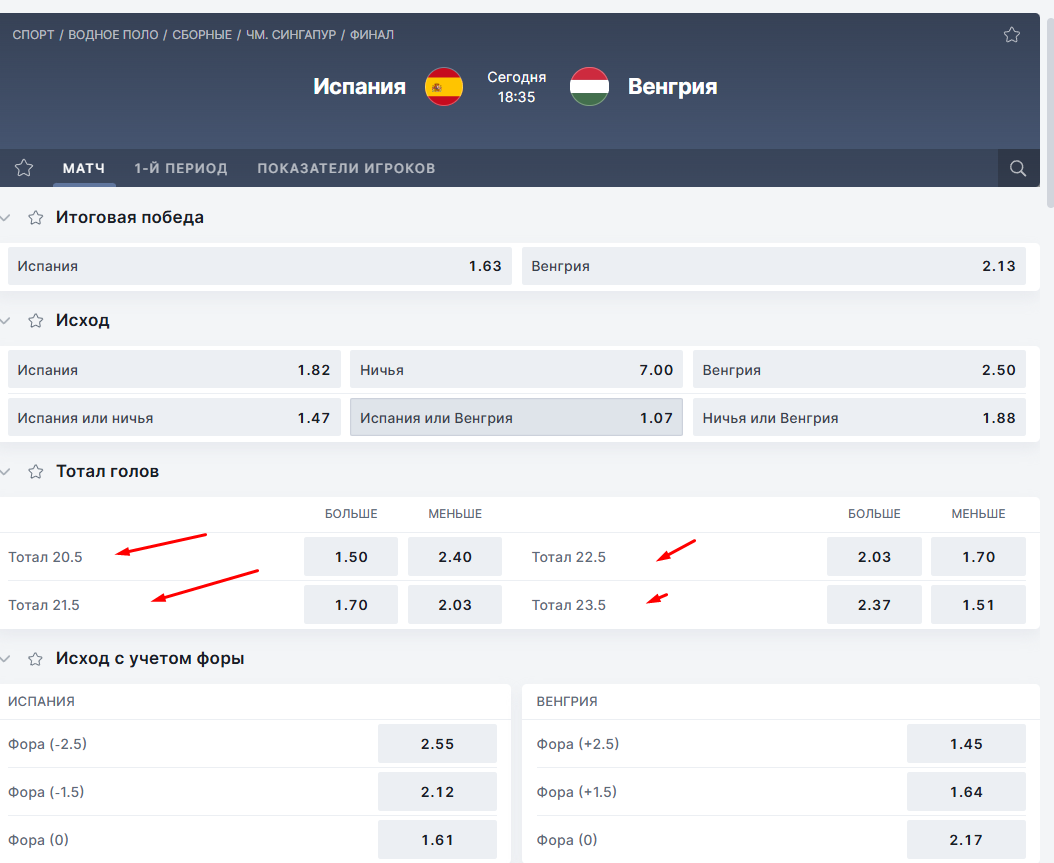Open the ПОКАЗАТЕЛИ ИГРОКОВ tab
This screenshot has height=863, width=1054.
346,168
